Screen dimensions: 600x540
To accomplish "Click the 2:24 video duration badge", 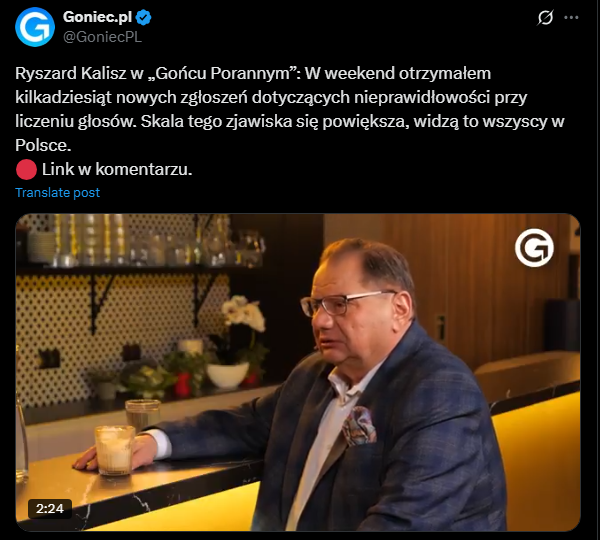I will pos(50,509).
